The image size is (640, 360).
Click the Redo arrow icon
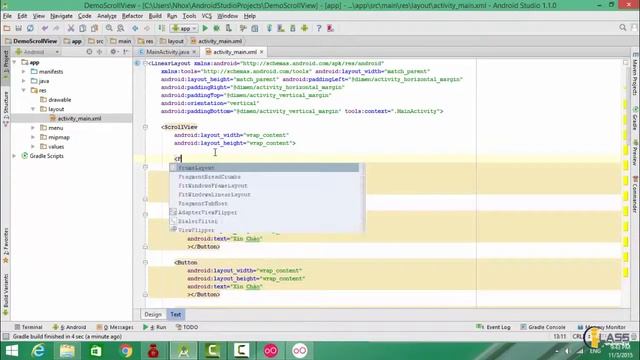(x=56, y=28)
